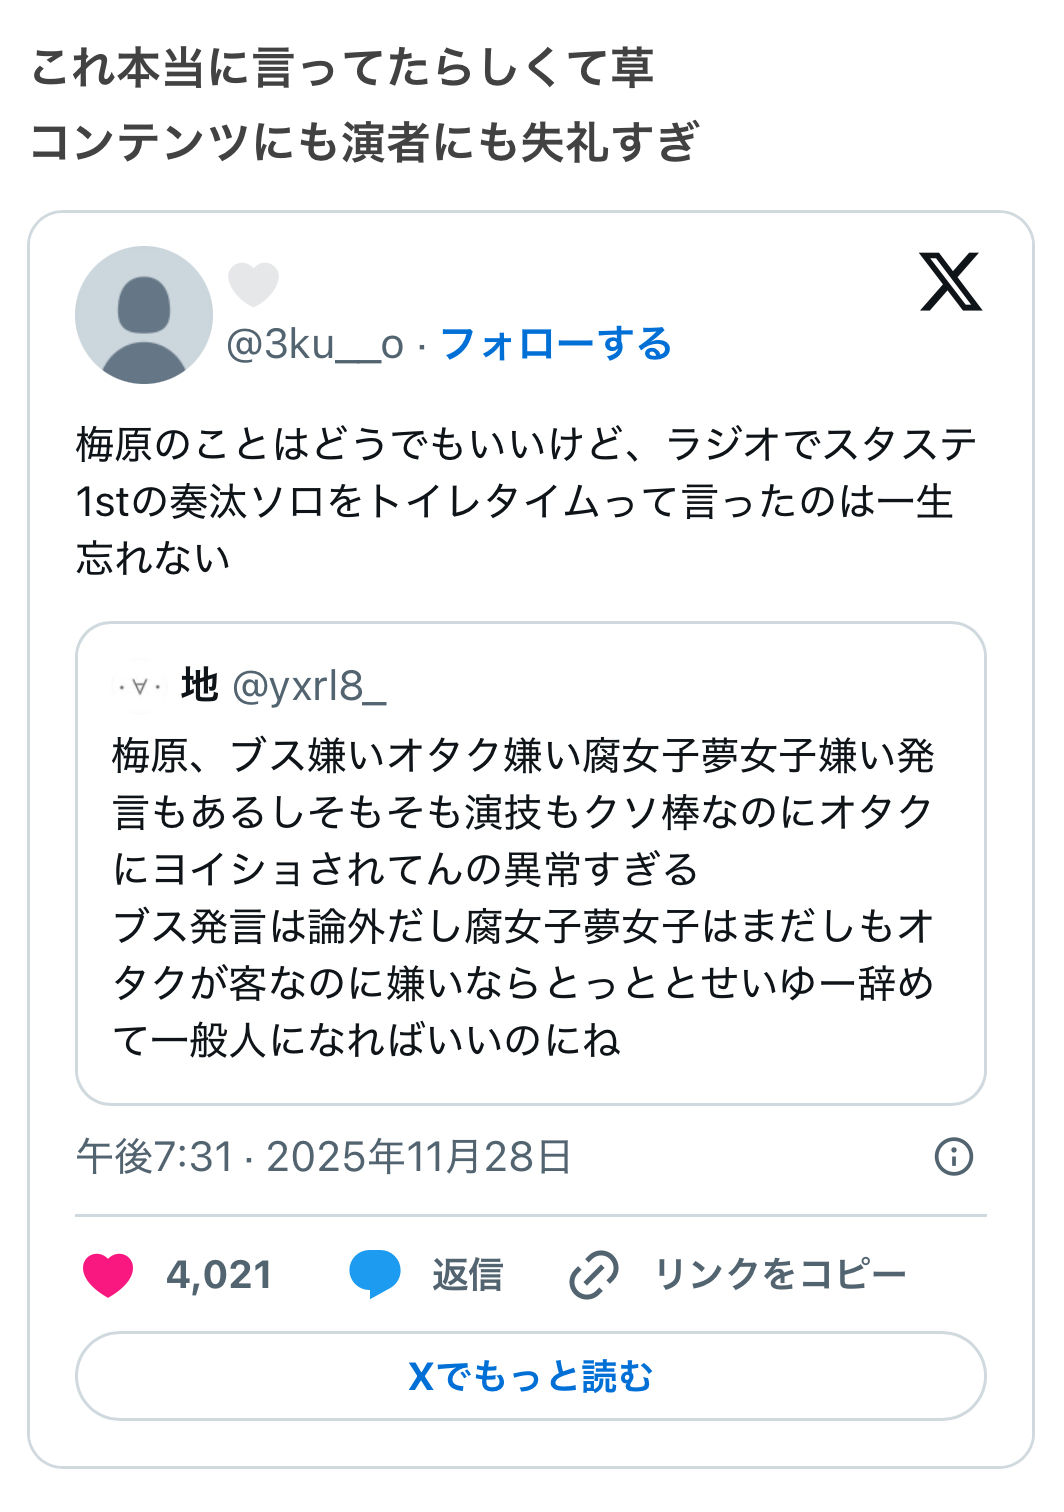
Task: Click the blue reply bubble icon
Action: point(375,1275)
